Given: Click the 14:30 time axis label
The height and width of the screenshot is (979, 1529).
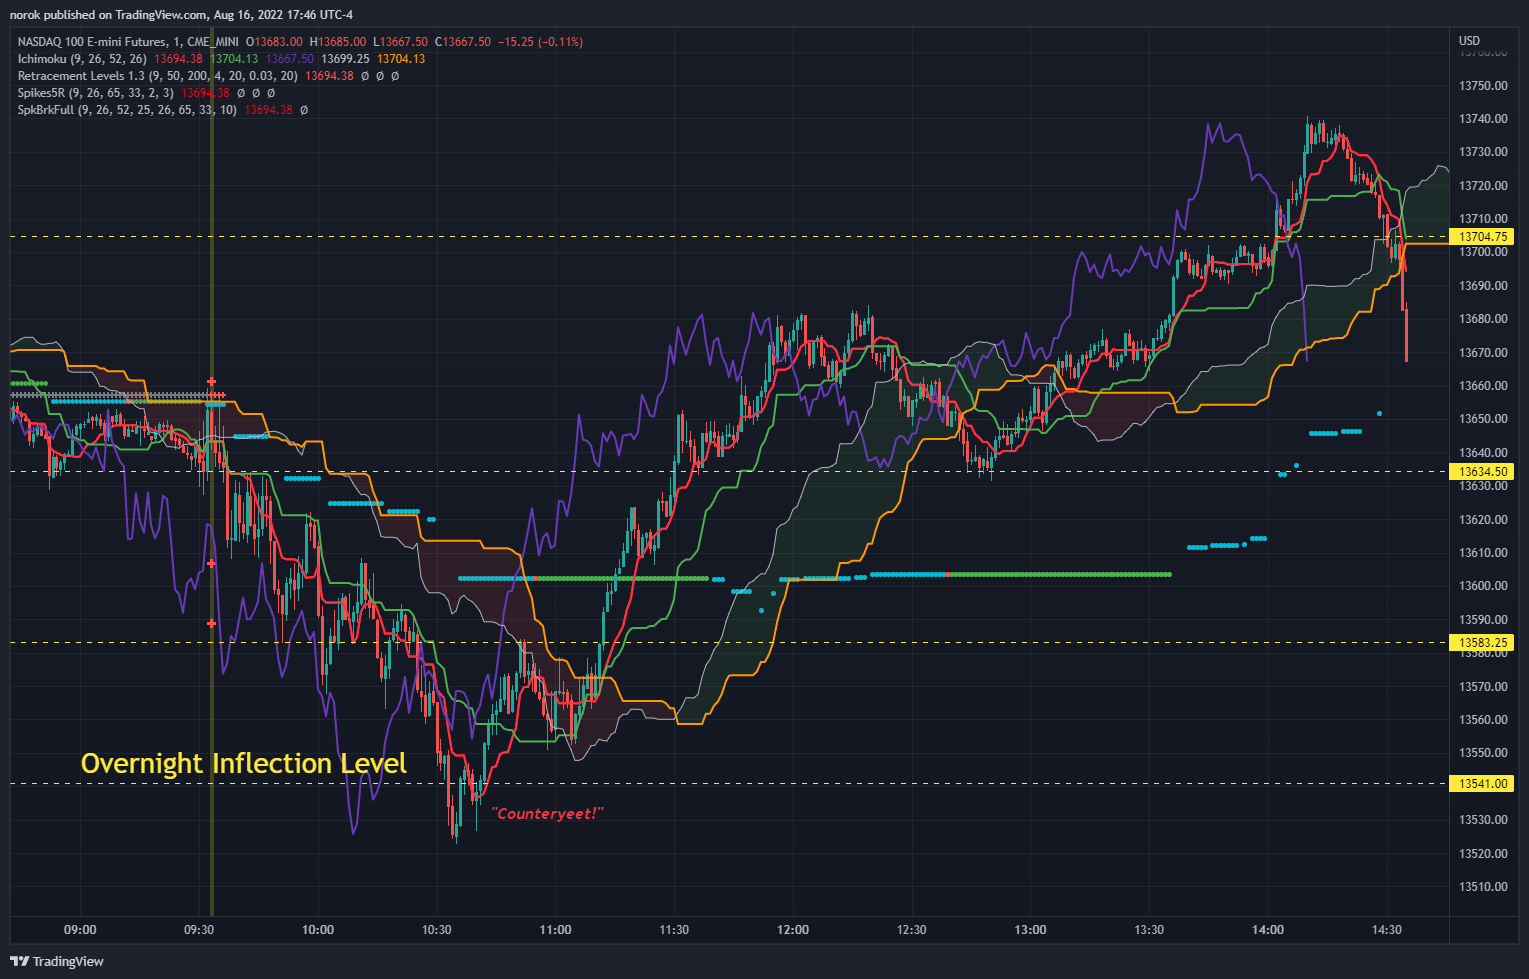Looking at the screenshot, I should point(1387,930).
